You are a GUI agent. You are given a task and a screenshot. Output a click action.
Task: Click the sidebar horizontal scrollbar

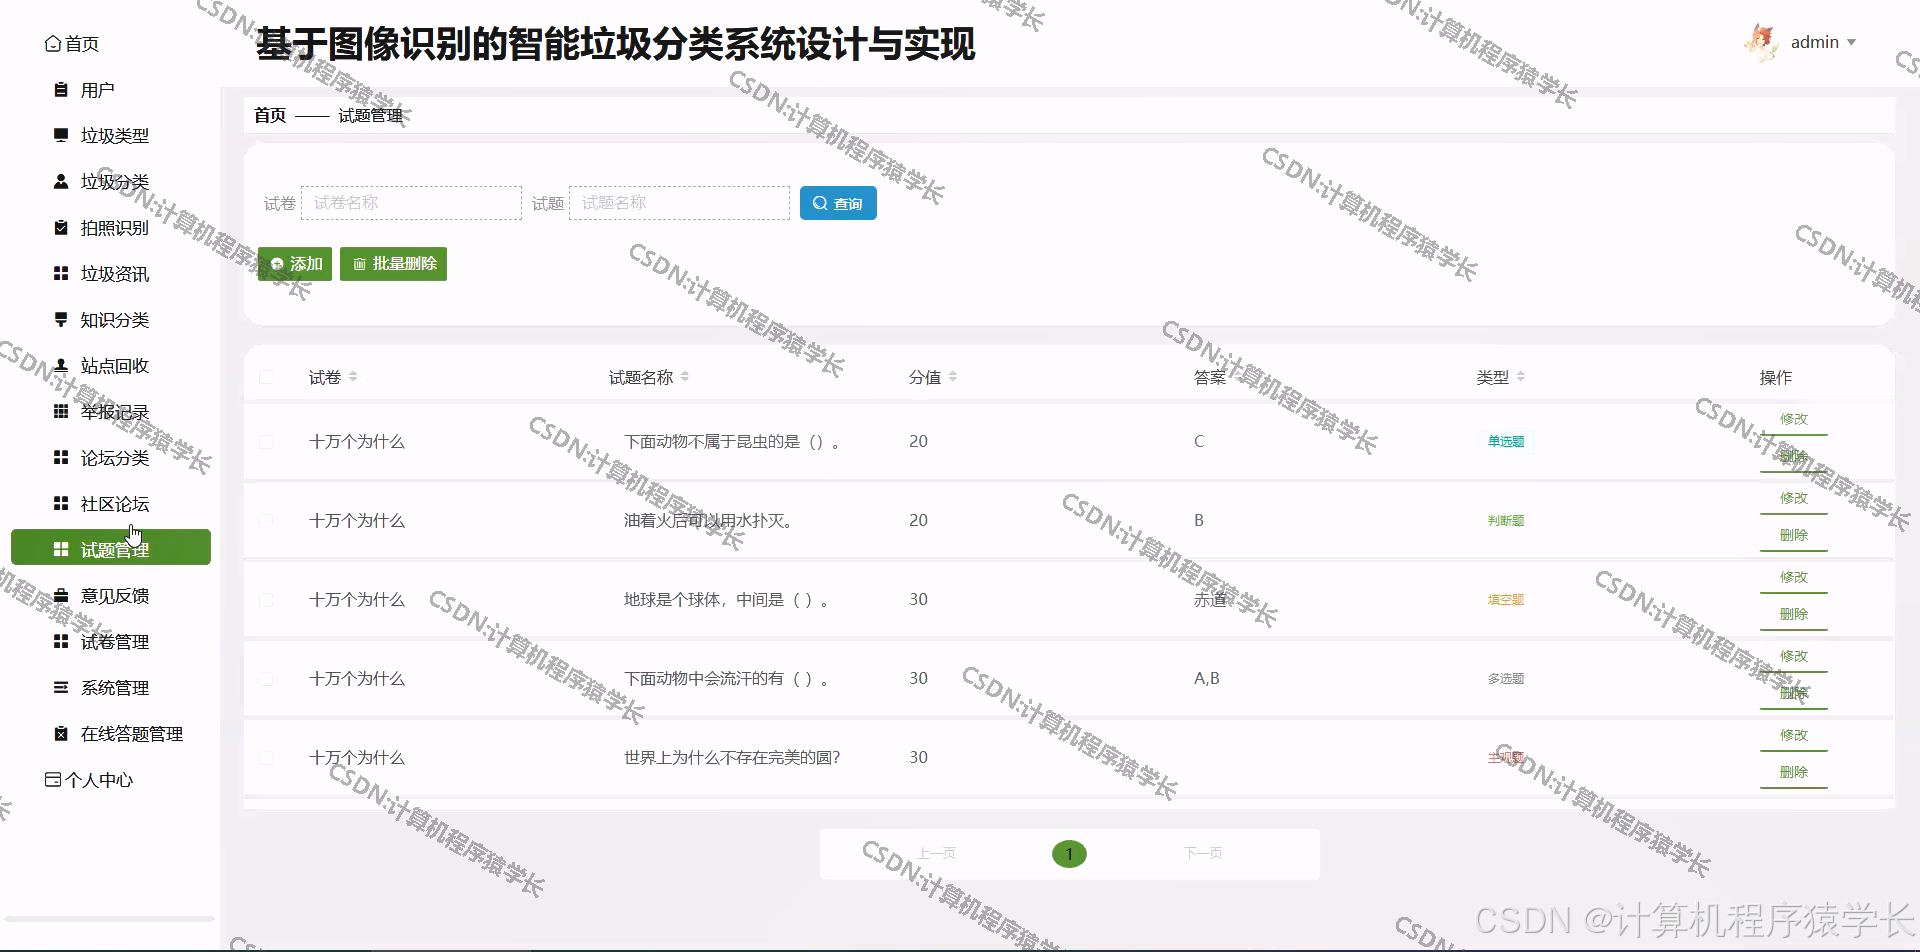tap(110, 918)
